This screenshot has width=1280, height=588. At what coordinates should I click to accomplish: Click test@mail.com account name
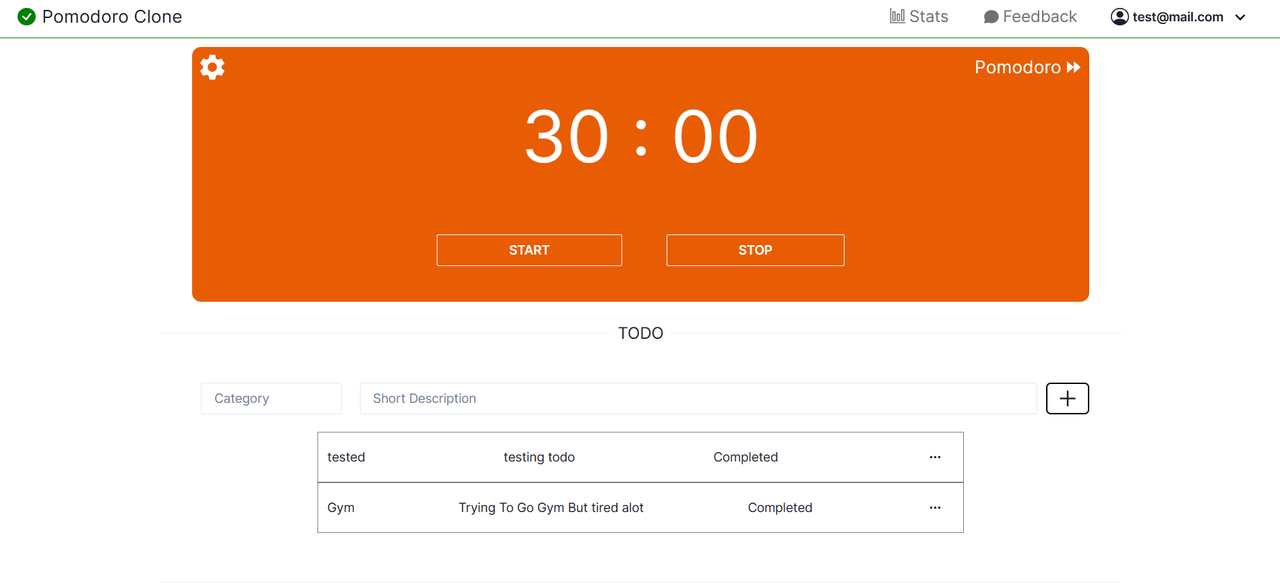tap(1178, 17)
